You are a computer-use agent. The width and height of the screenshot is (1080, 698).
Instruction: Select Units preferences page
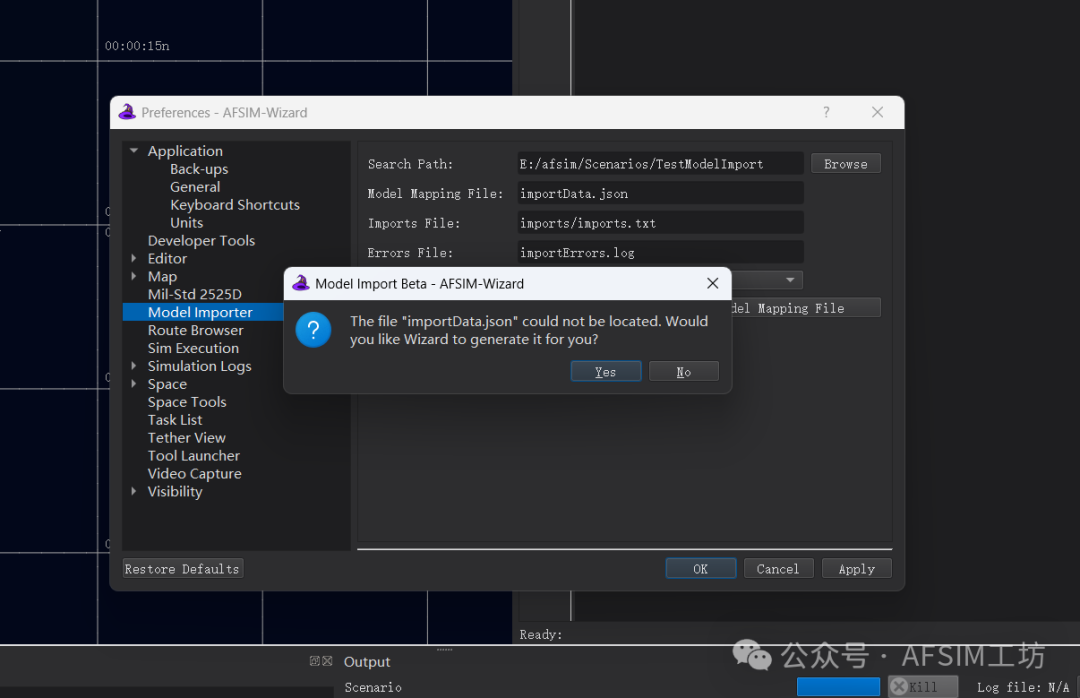[x=187, y=223]
